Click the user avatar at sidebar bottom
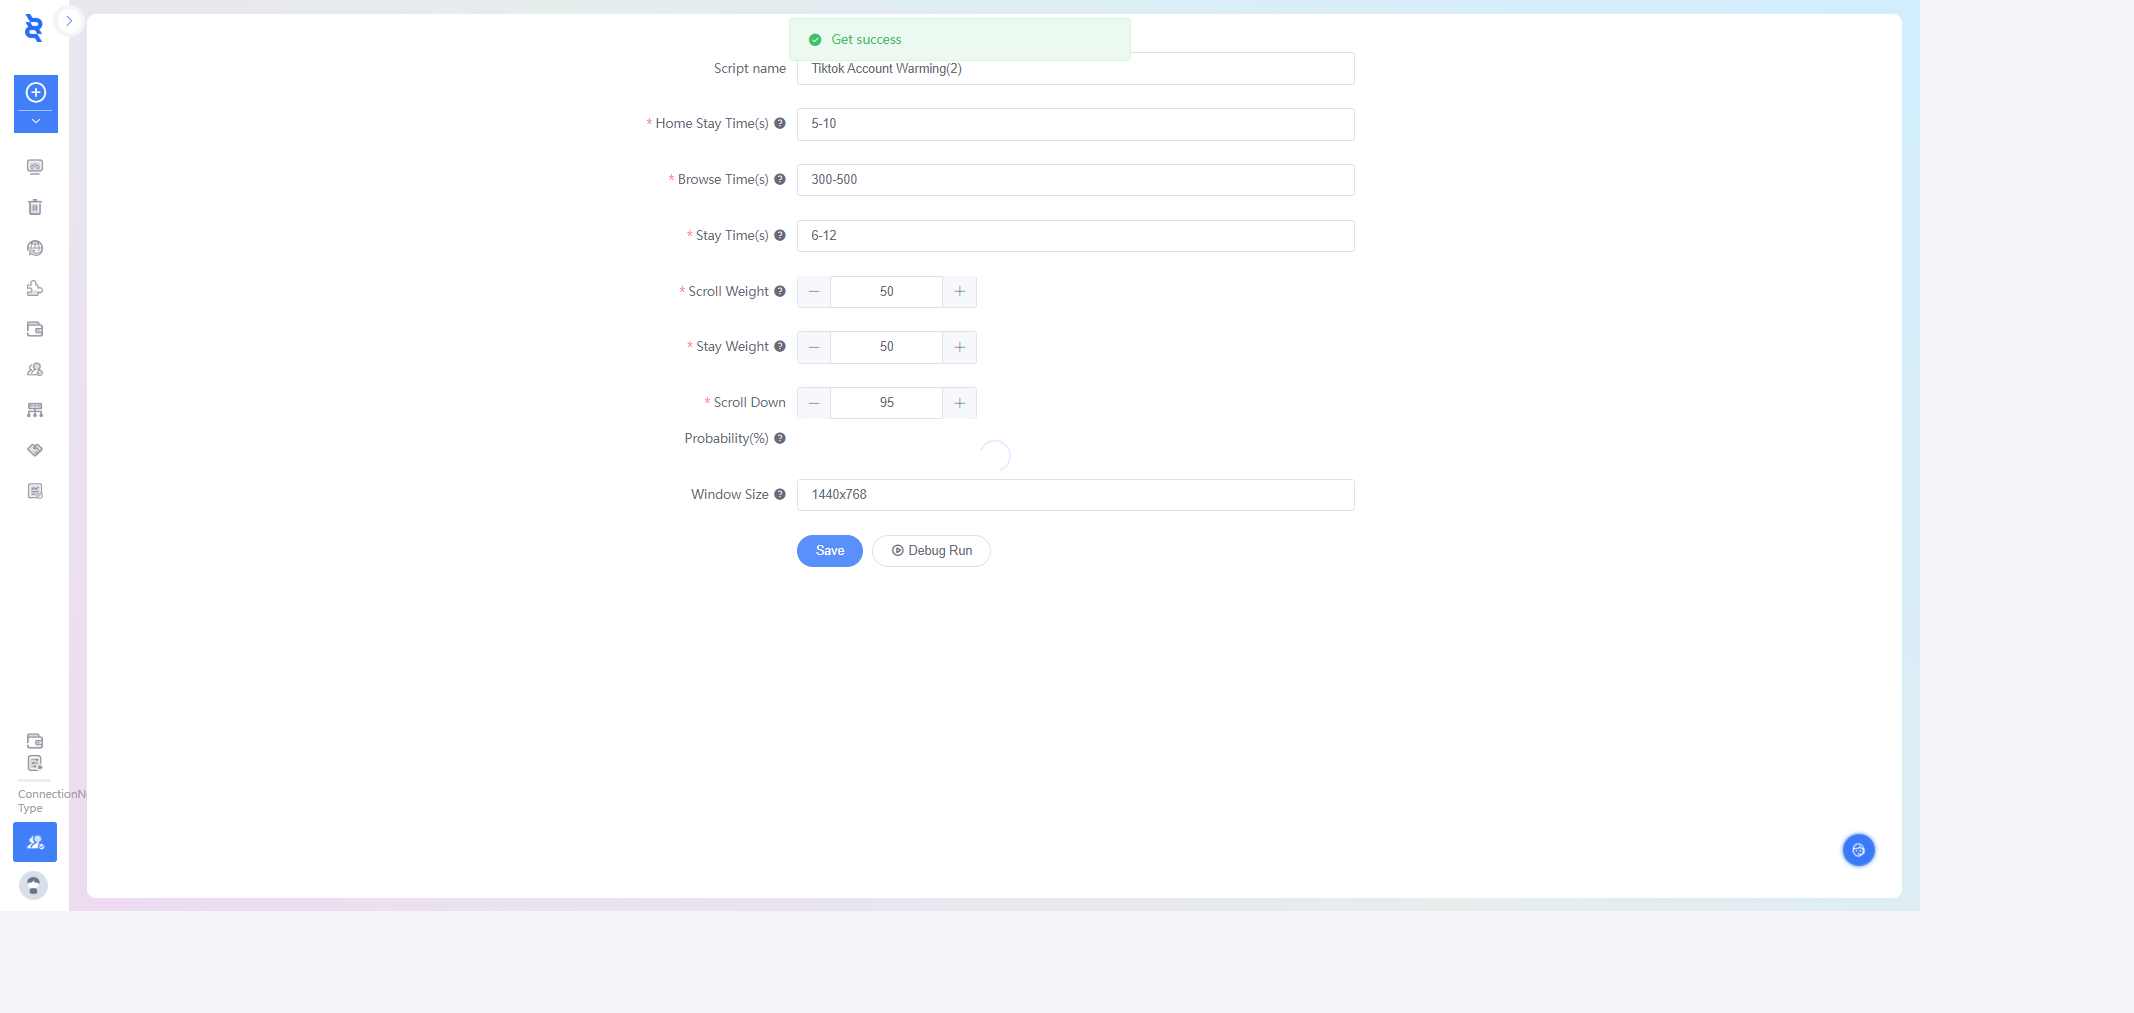 (x=34, y=885)
